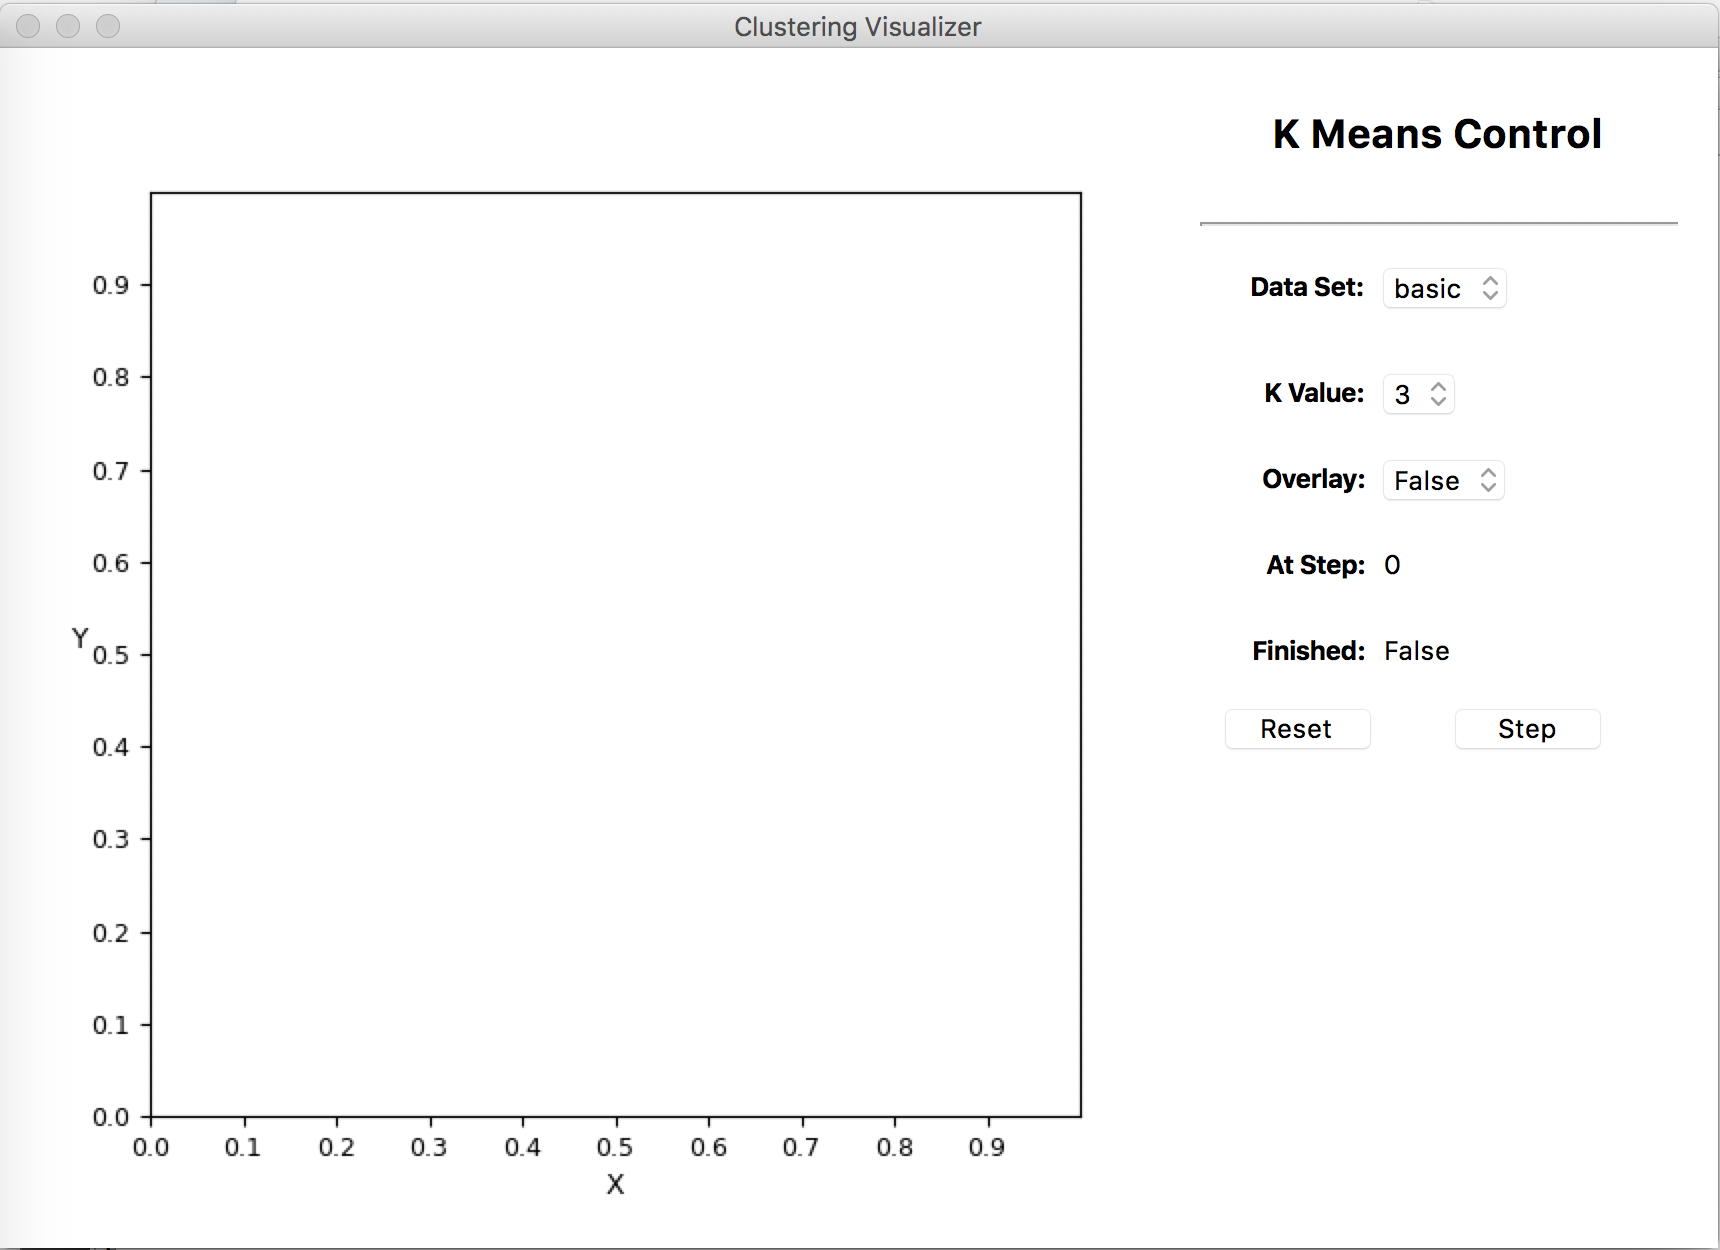Screen dimensions: 1720x1250
Task: Open the K Value dropdown showing 3
Action: click(x=1418, y=394)
